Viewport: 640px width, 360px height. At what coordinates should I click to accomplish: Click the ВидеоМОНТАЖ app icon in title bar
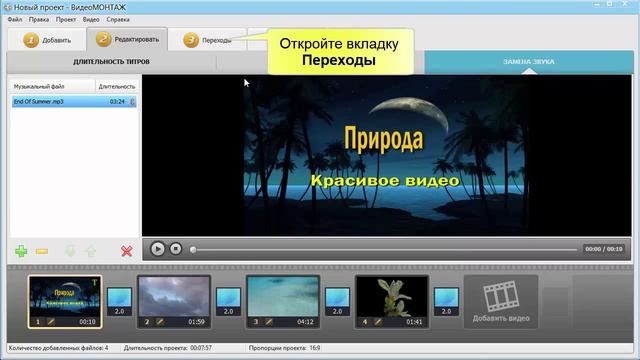coord(7,7)
